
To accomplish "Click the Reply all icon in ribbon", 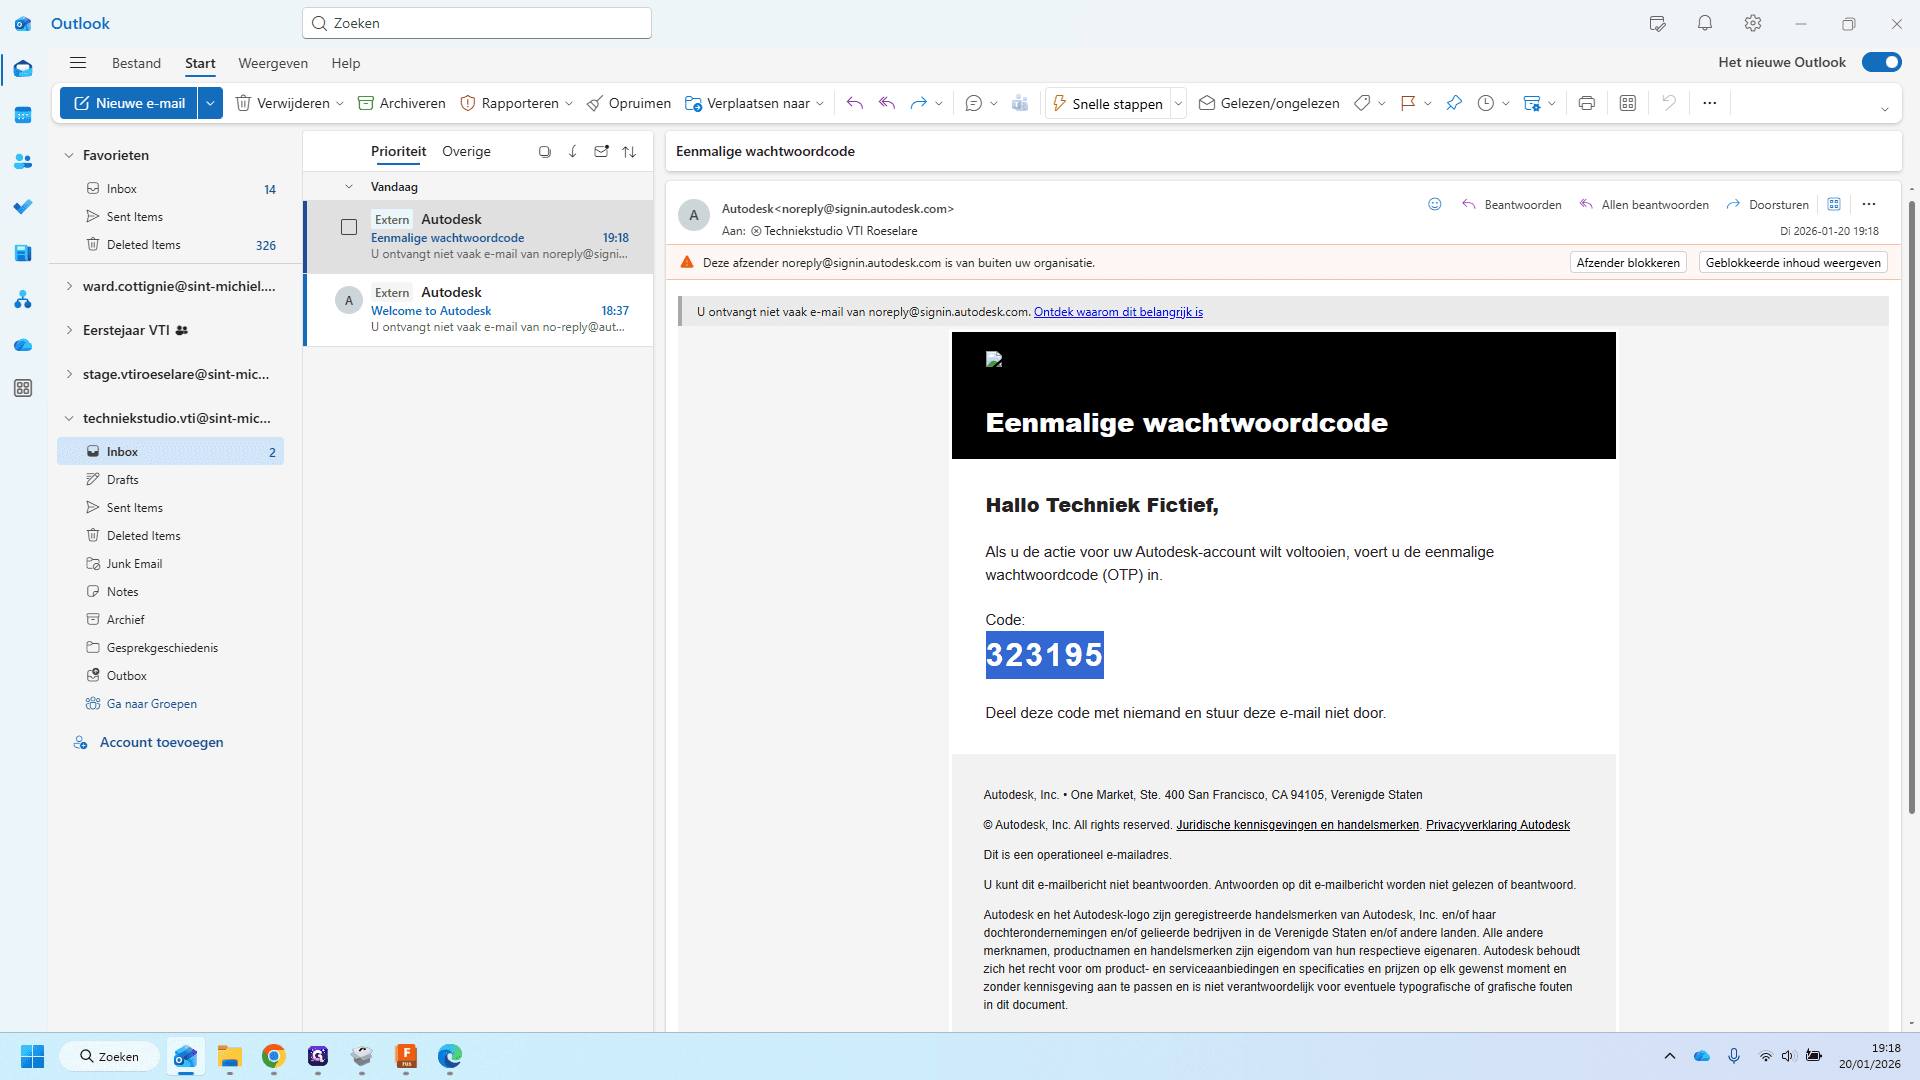I will (887, 103).
